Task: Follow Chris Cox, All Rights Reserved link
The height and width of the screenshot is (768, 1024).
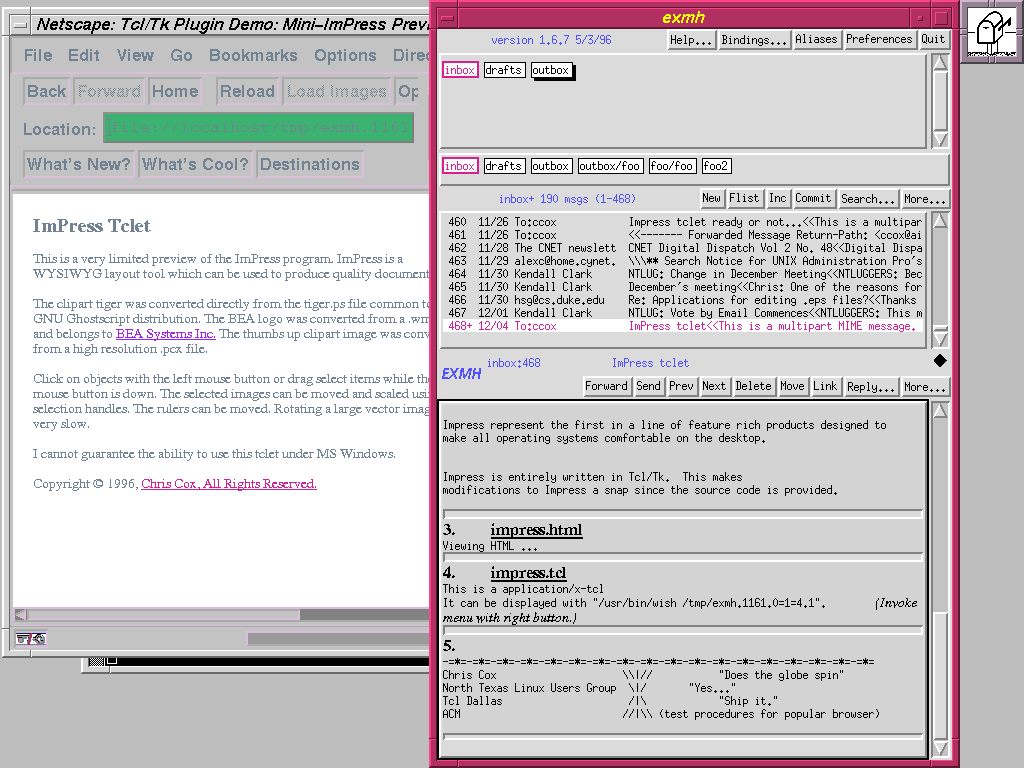Action: (x=229, y=484)
